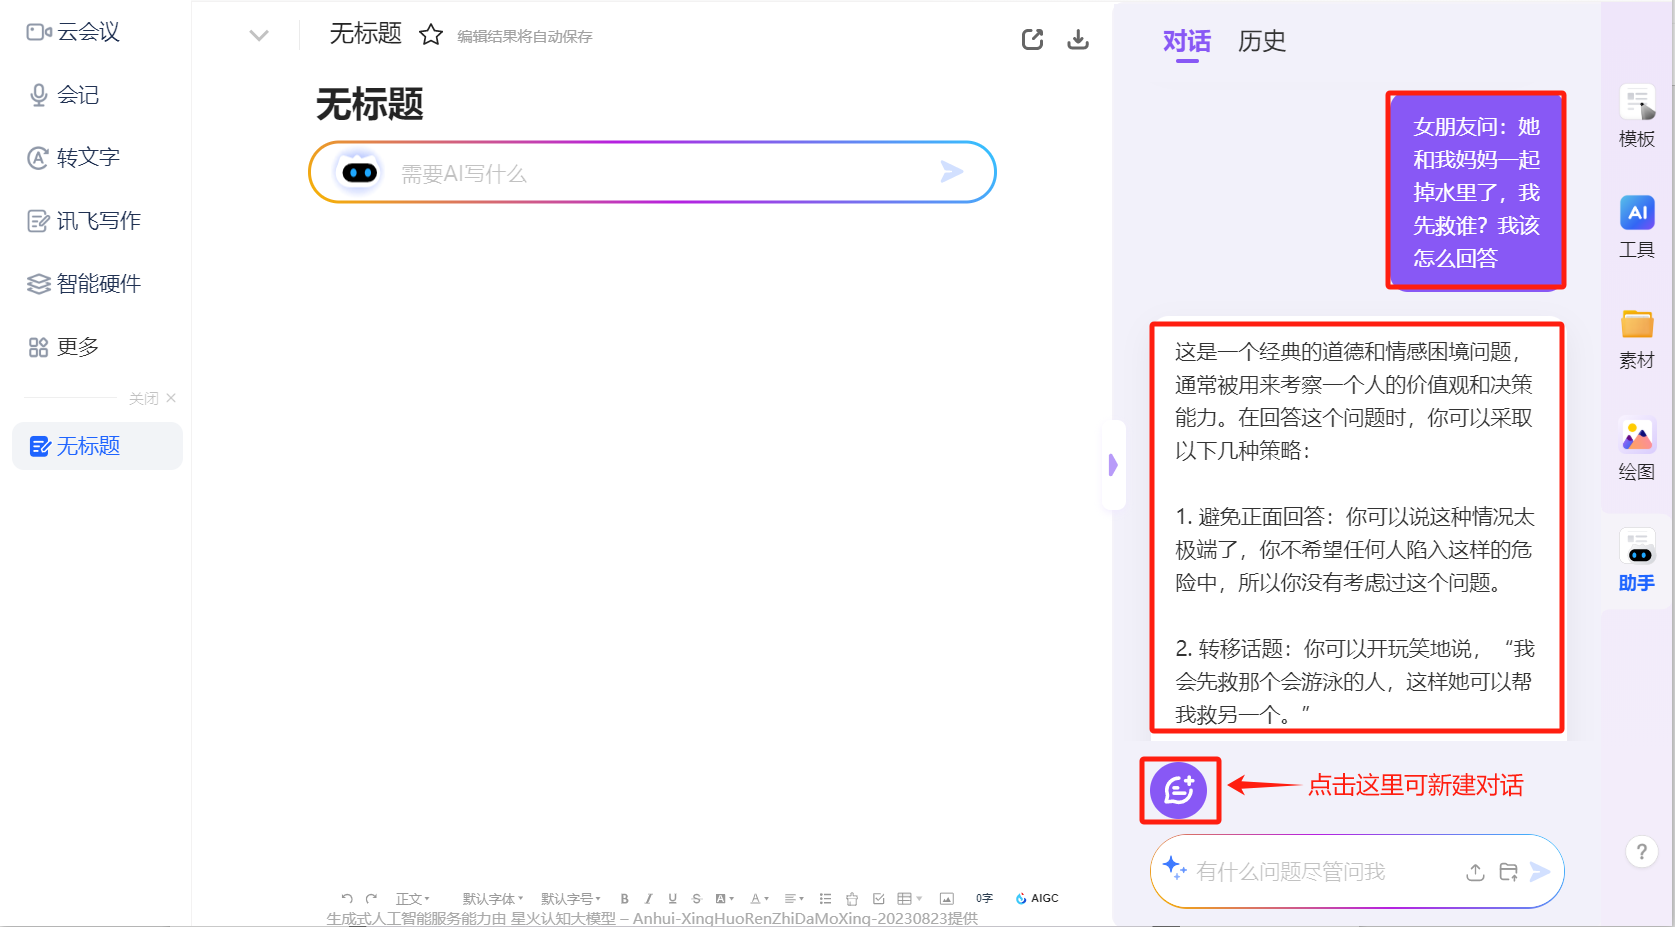Open 更多 in the sidebar

(x=64, y=347)
